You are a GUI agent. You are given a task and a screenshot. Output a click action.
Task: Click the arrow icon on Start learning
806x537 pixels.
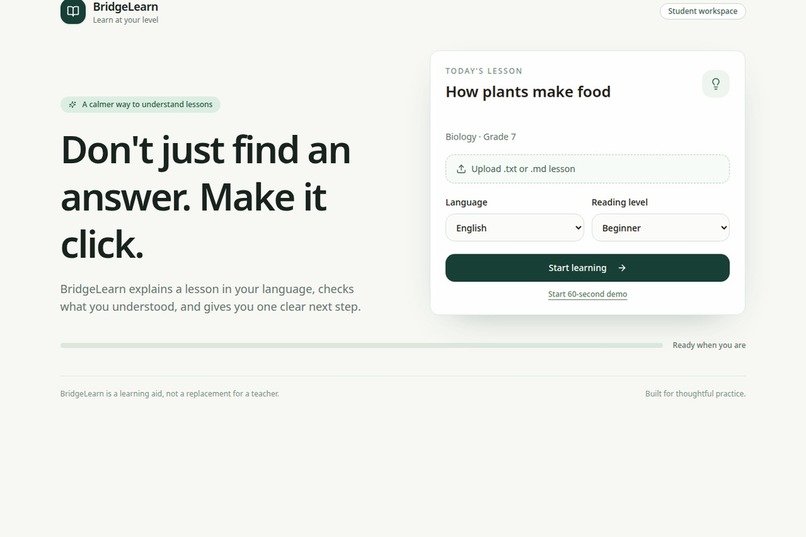[622, 268]
